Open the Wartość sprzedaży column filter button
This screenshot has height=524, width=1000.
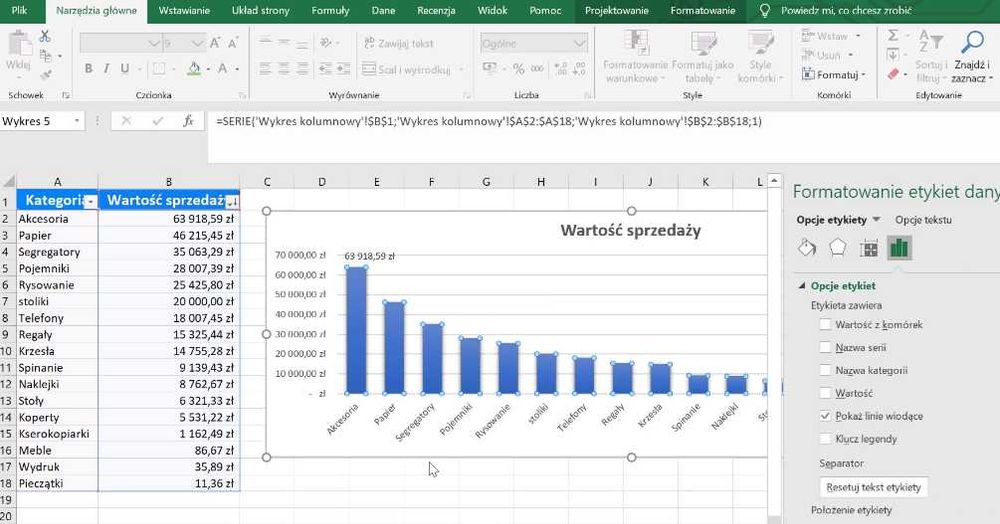pyautogui.click(x=233, y=201)
